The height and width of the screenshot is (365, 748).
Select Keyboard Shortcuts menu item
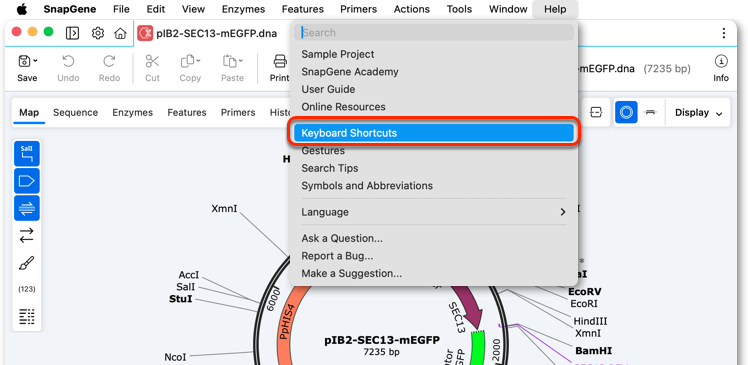pyautogui.click(x=434, y=133)
